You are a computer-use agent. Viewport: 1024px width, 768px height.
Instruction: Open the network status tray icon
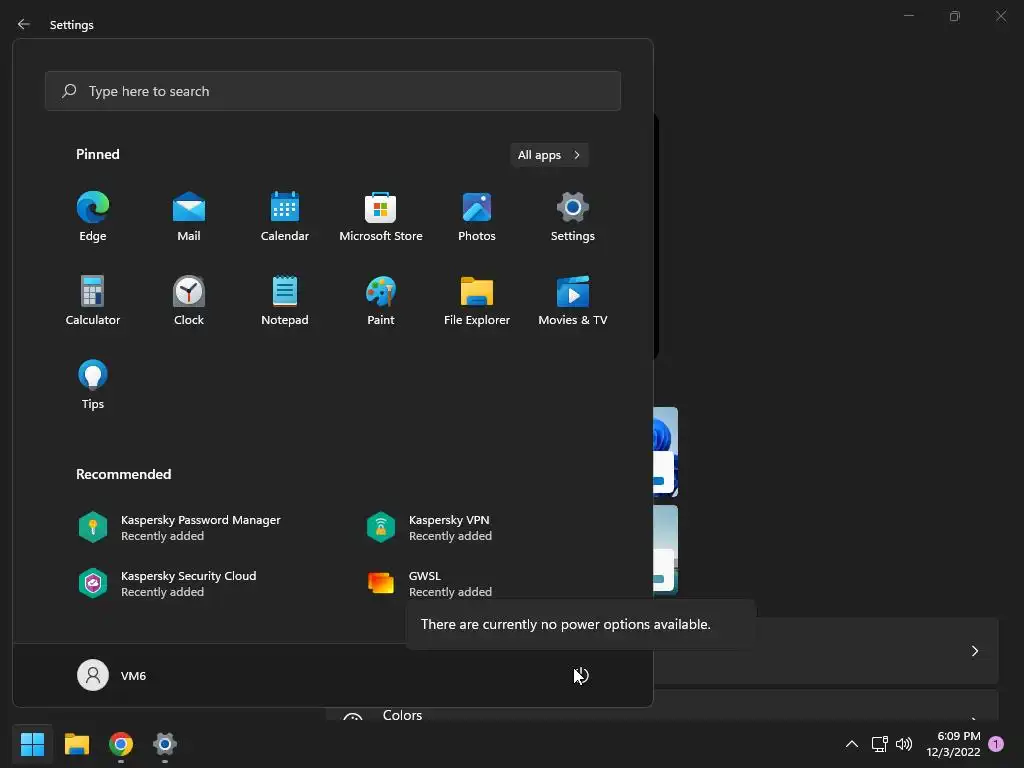[879, 744]
